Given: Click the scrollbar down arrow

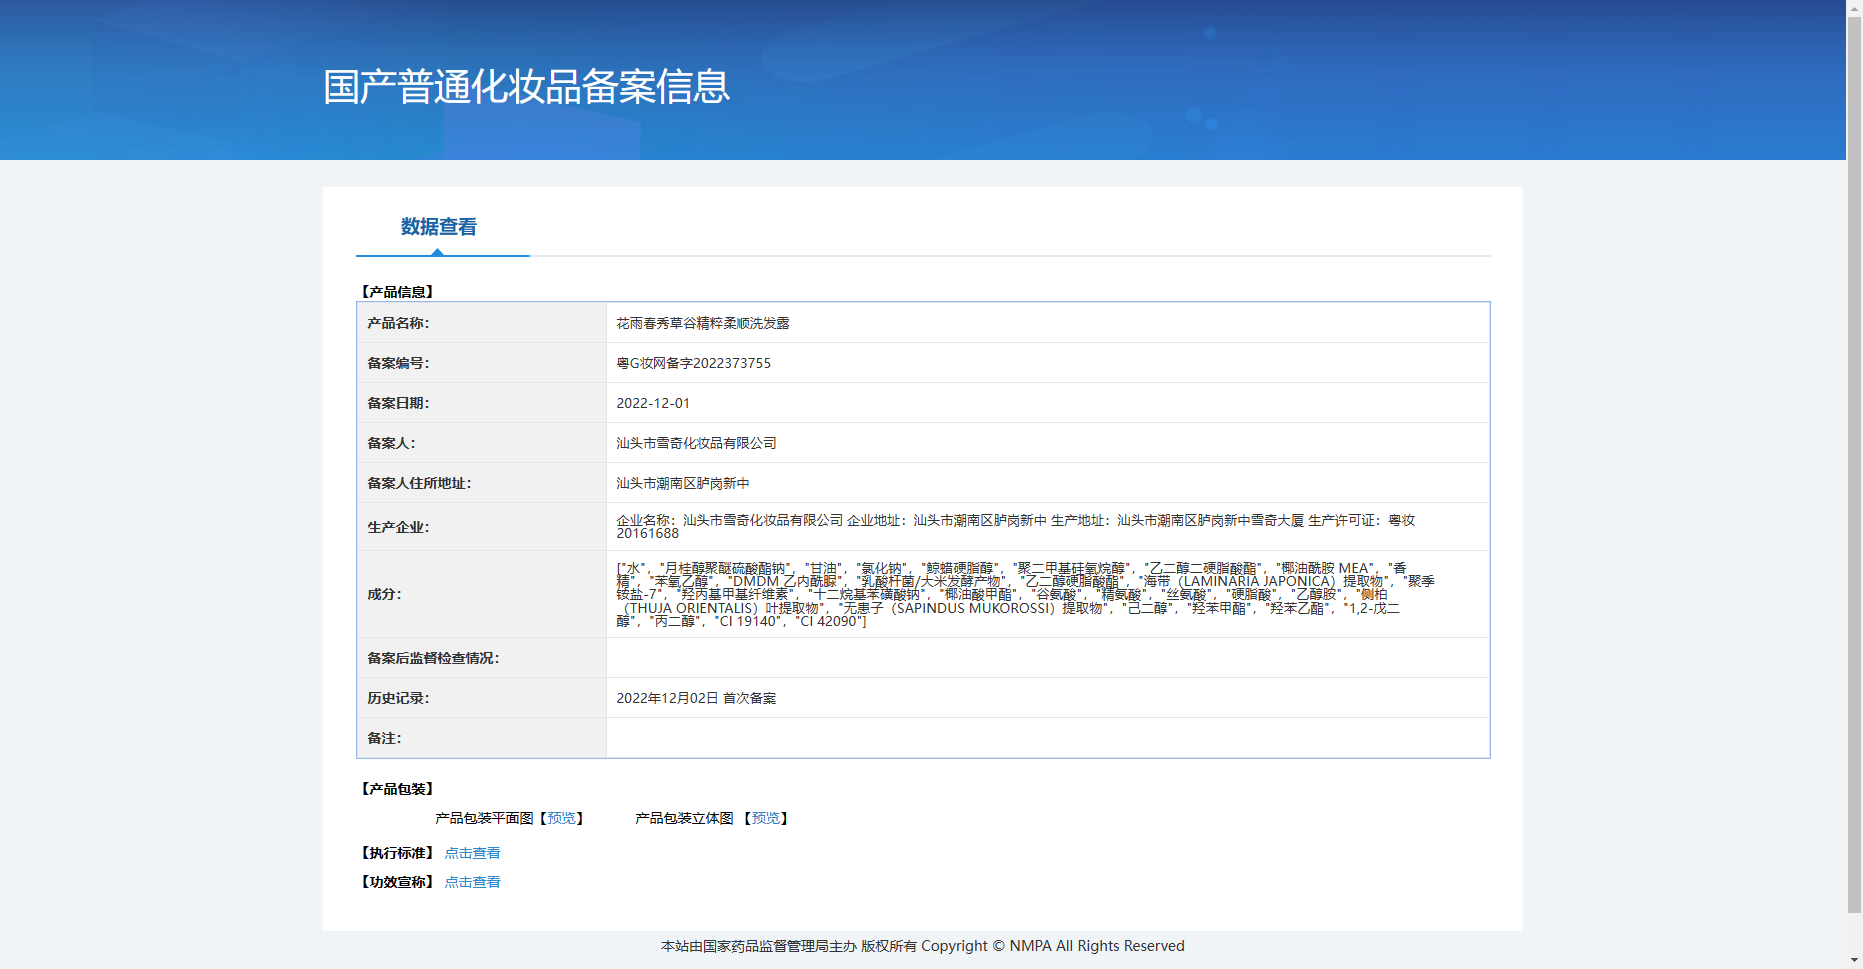Looking at the screenshot, I should [1854, 961].
